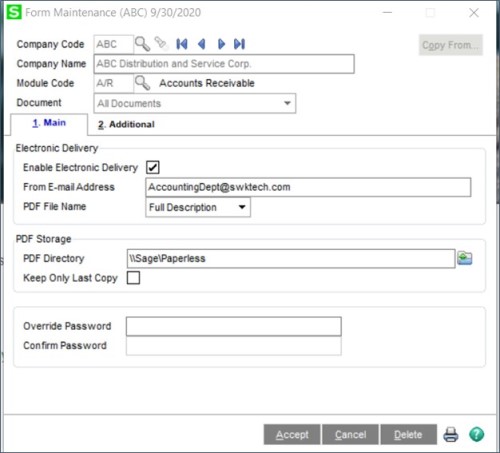Click the Copy From button
The width and height of the screenshot is (500, 453).
coord(451,45)
